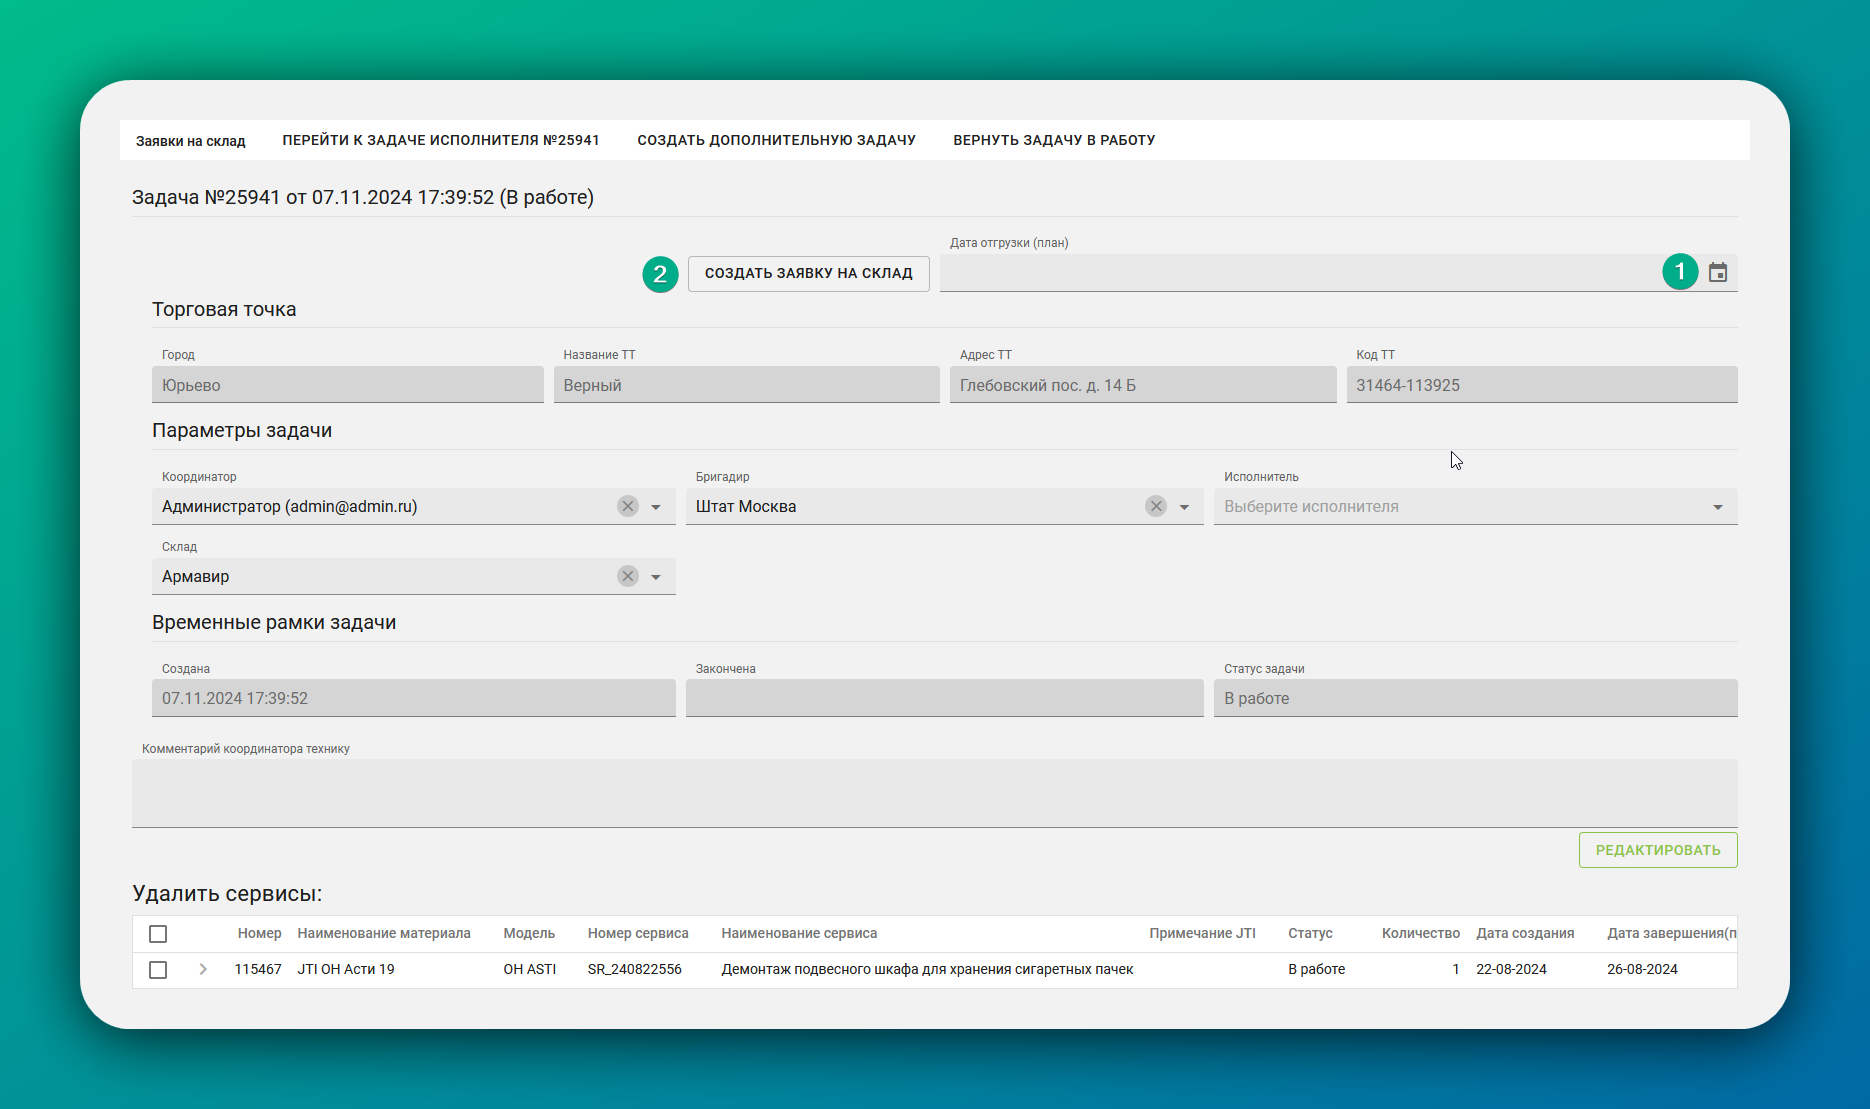Click the Код ТТ field 31464-113925

tap(1542, 385)
